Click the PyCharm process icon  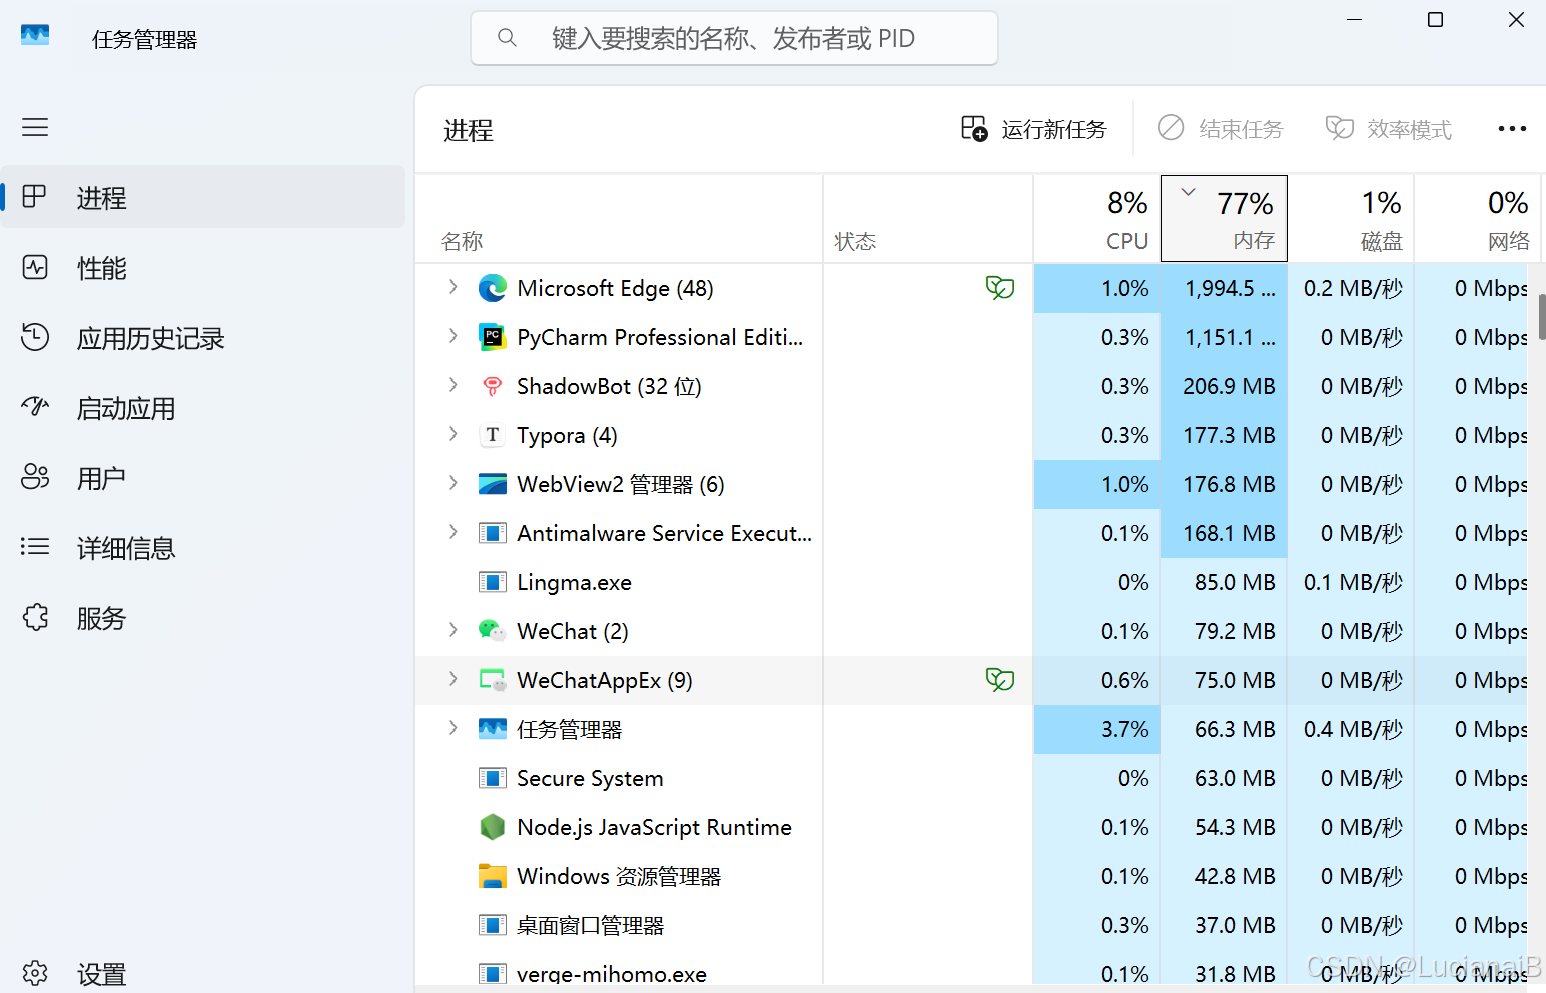click(x=492, y=337)
